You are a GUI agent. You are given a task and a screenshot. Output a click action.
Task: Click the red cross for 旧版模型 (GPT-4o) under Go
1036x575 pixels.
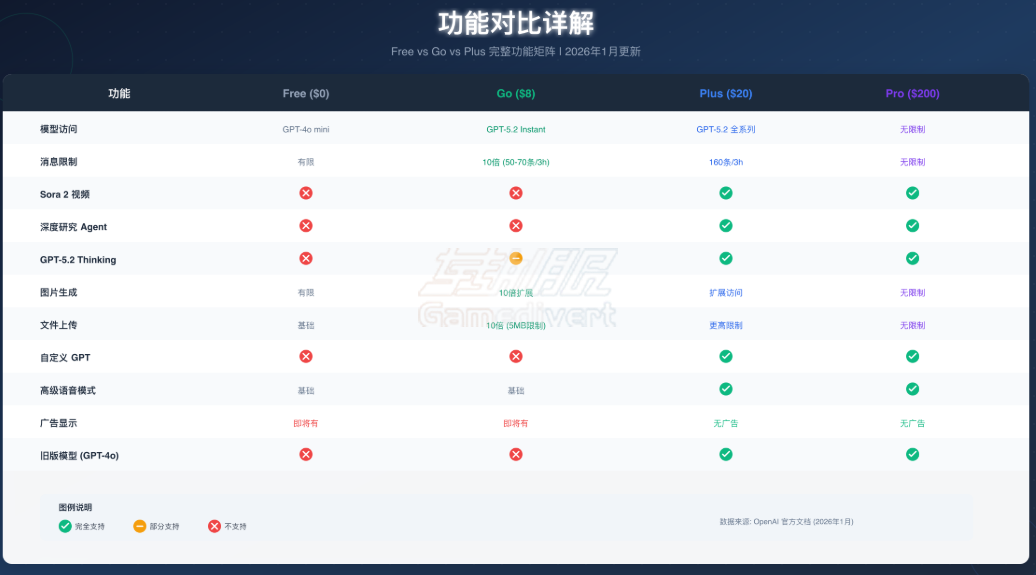tap(516, 455)
